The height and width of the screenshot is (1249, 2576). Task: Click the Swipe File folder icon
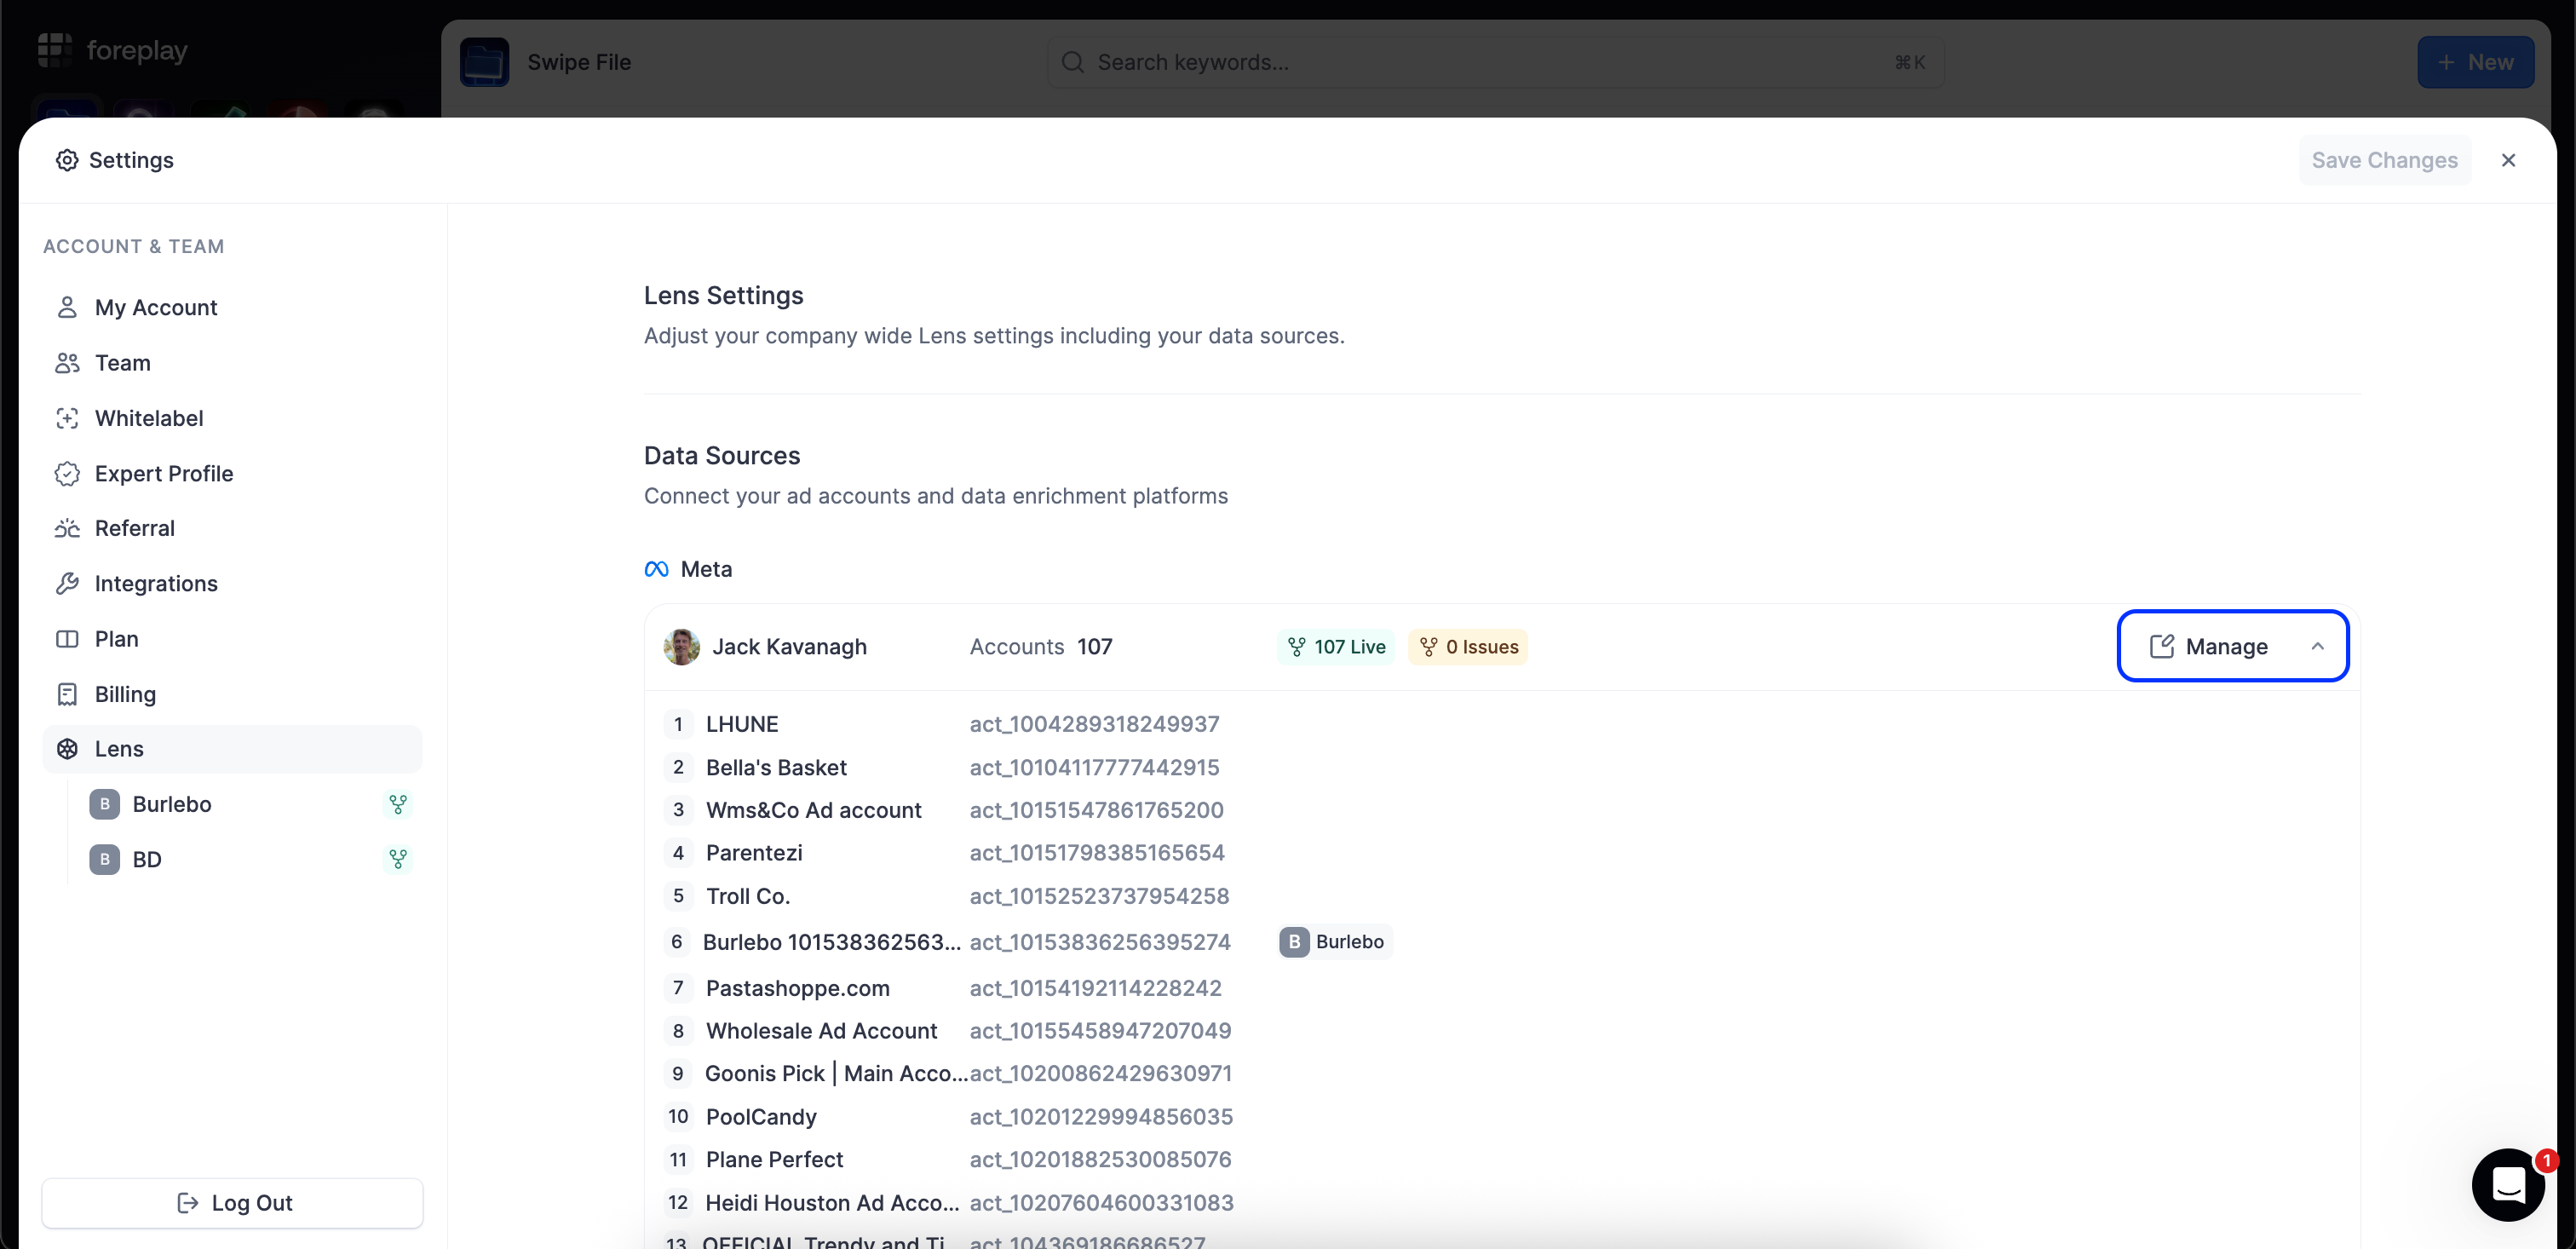click(x=485, y=62)
